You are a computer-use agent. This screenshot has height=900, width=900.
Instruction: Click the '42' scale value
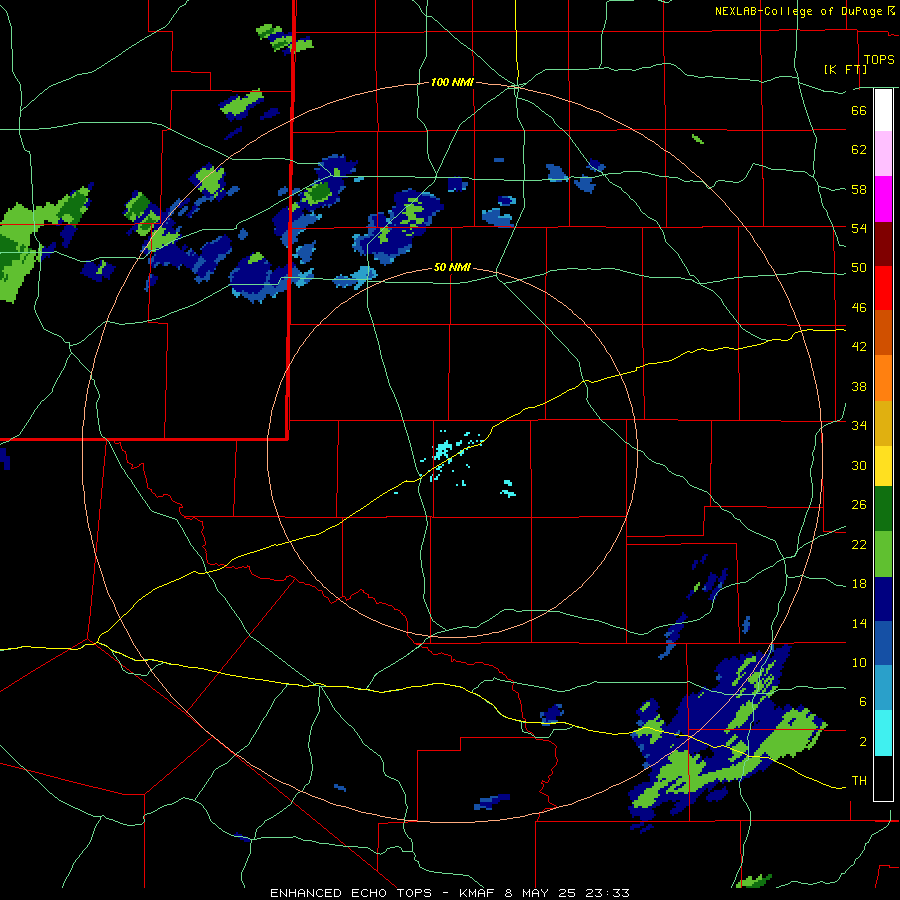point(859,347)
